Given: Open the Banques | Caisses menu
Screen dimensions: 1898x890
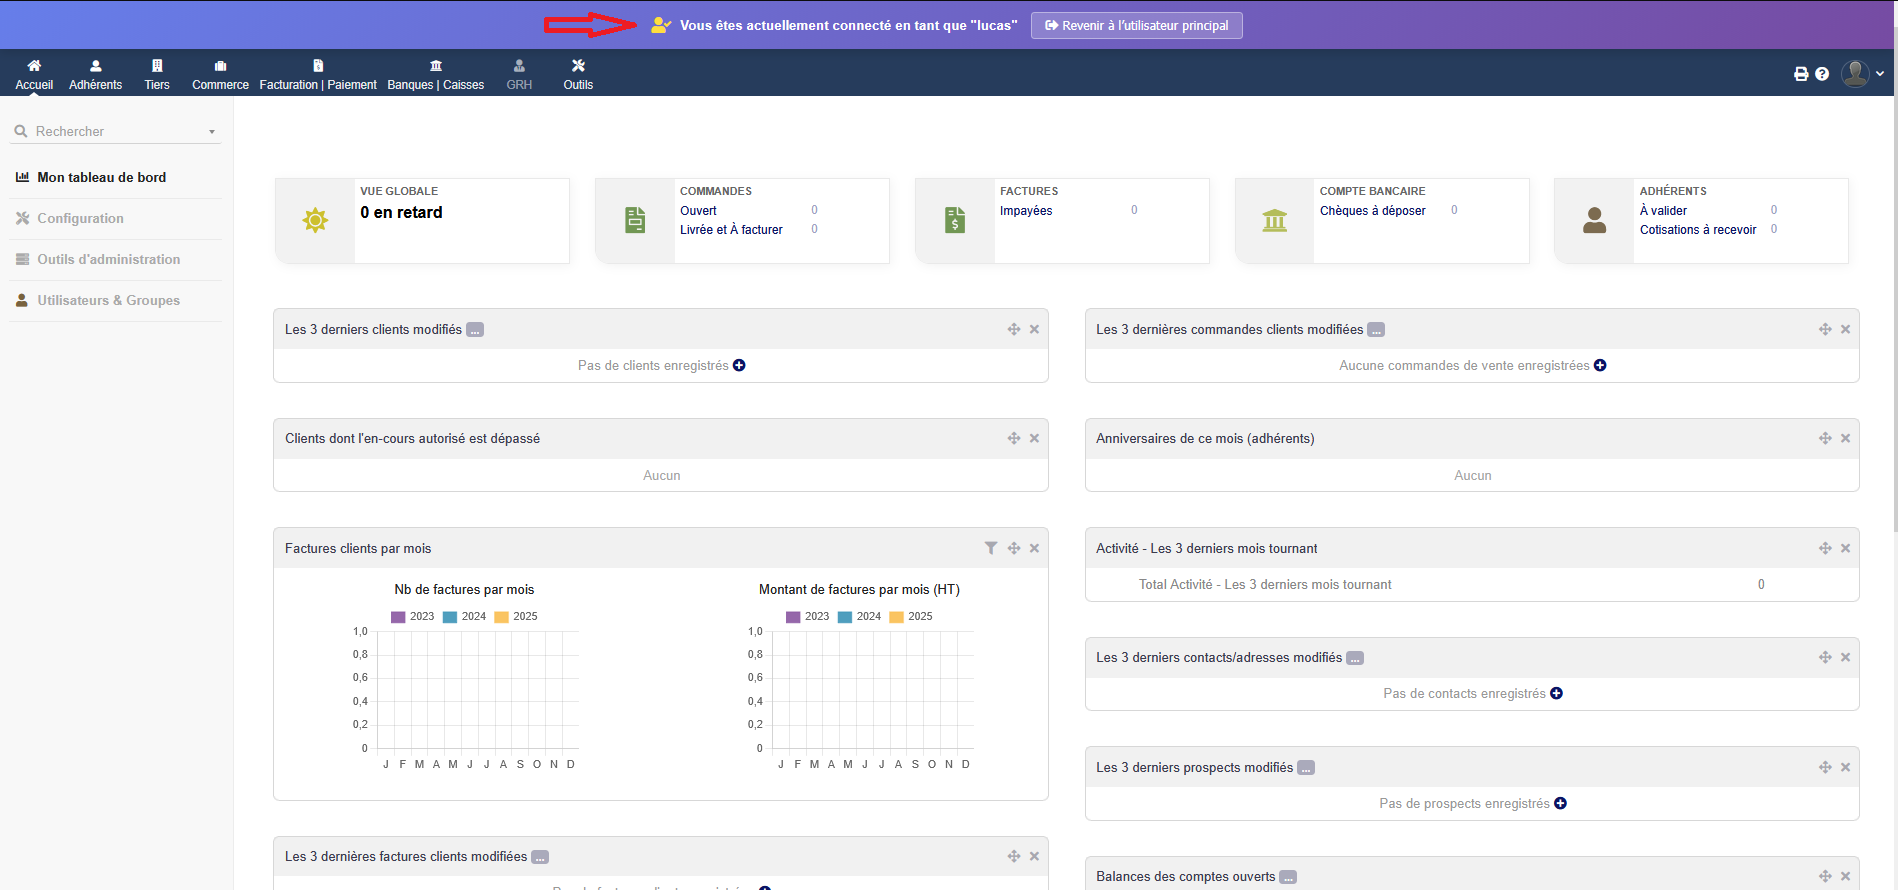Looking at the screenshot, I should [x=435, y=75].
